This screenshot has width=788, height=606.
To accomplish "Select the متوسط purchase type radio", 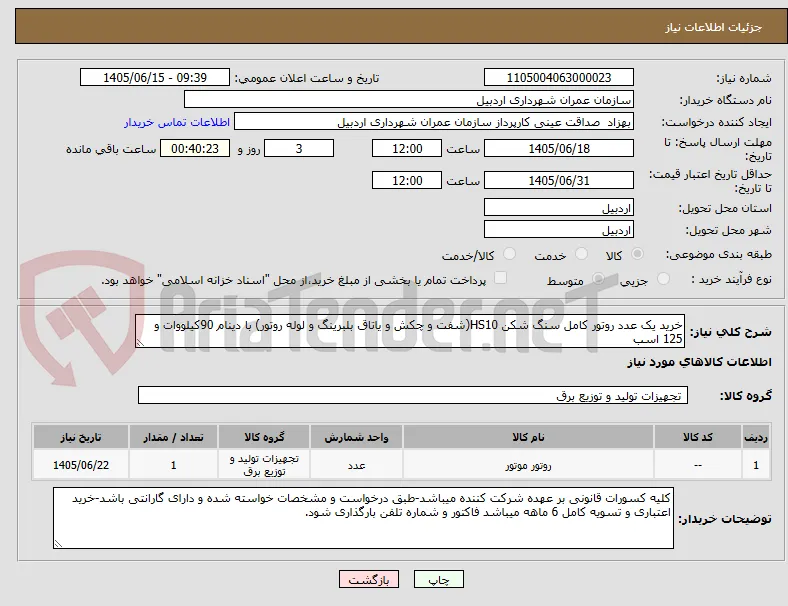I will point(598,279).
